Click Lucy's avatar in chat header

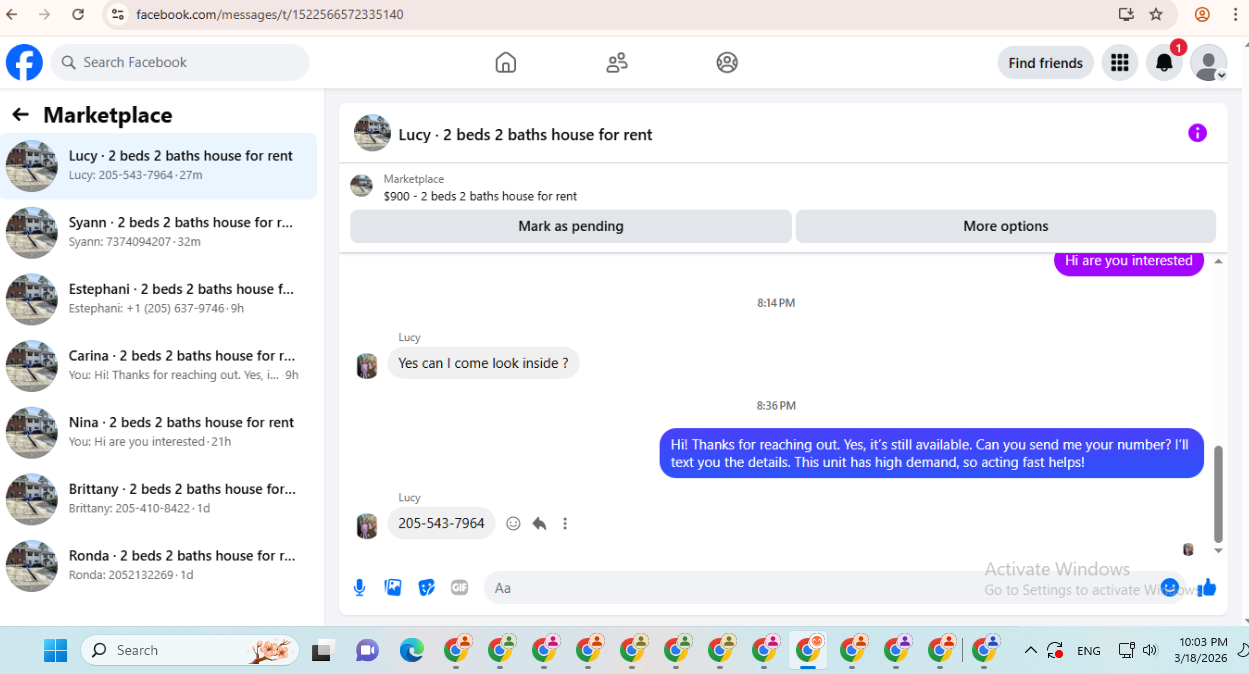[372, 133]
